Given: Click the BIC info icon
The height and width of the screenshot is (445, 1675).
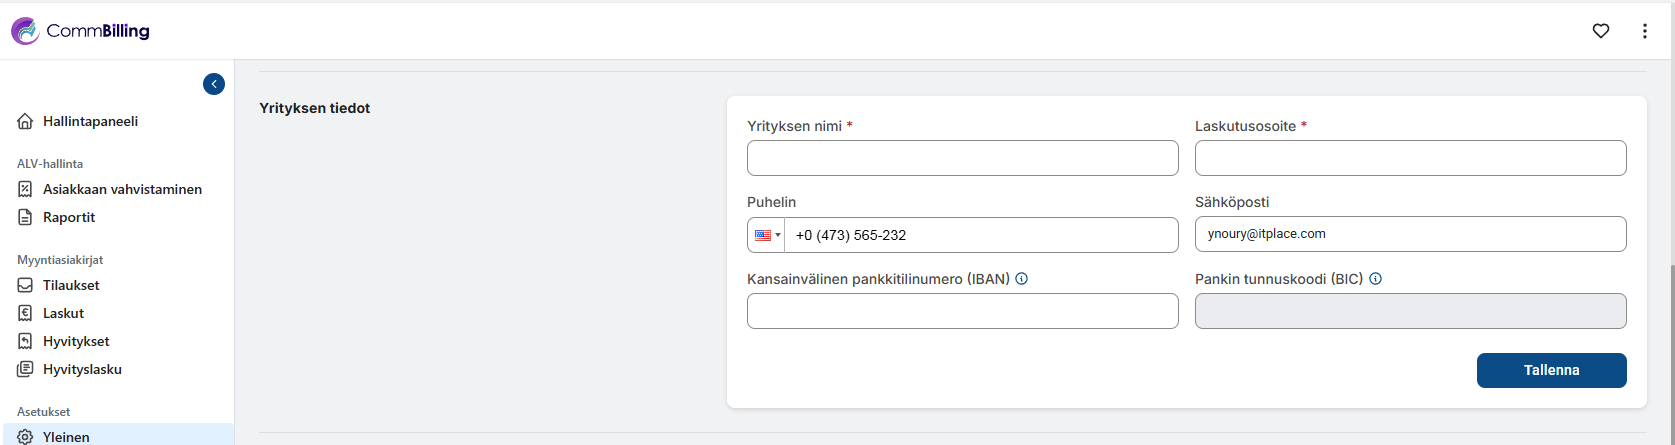Looking at the screenshot, I should coord(1375,279).
